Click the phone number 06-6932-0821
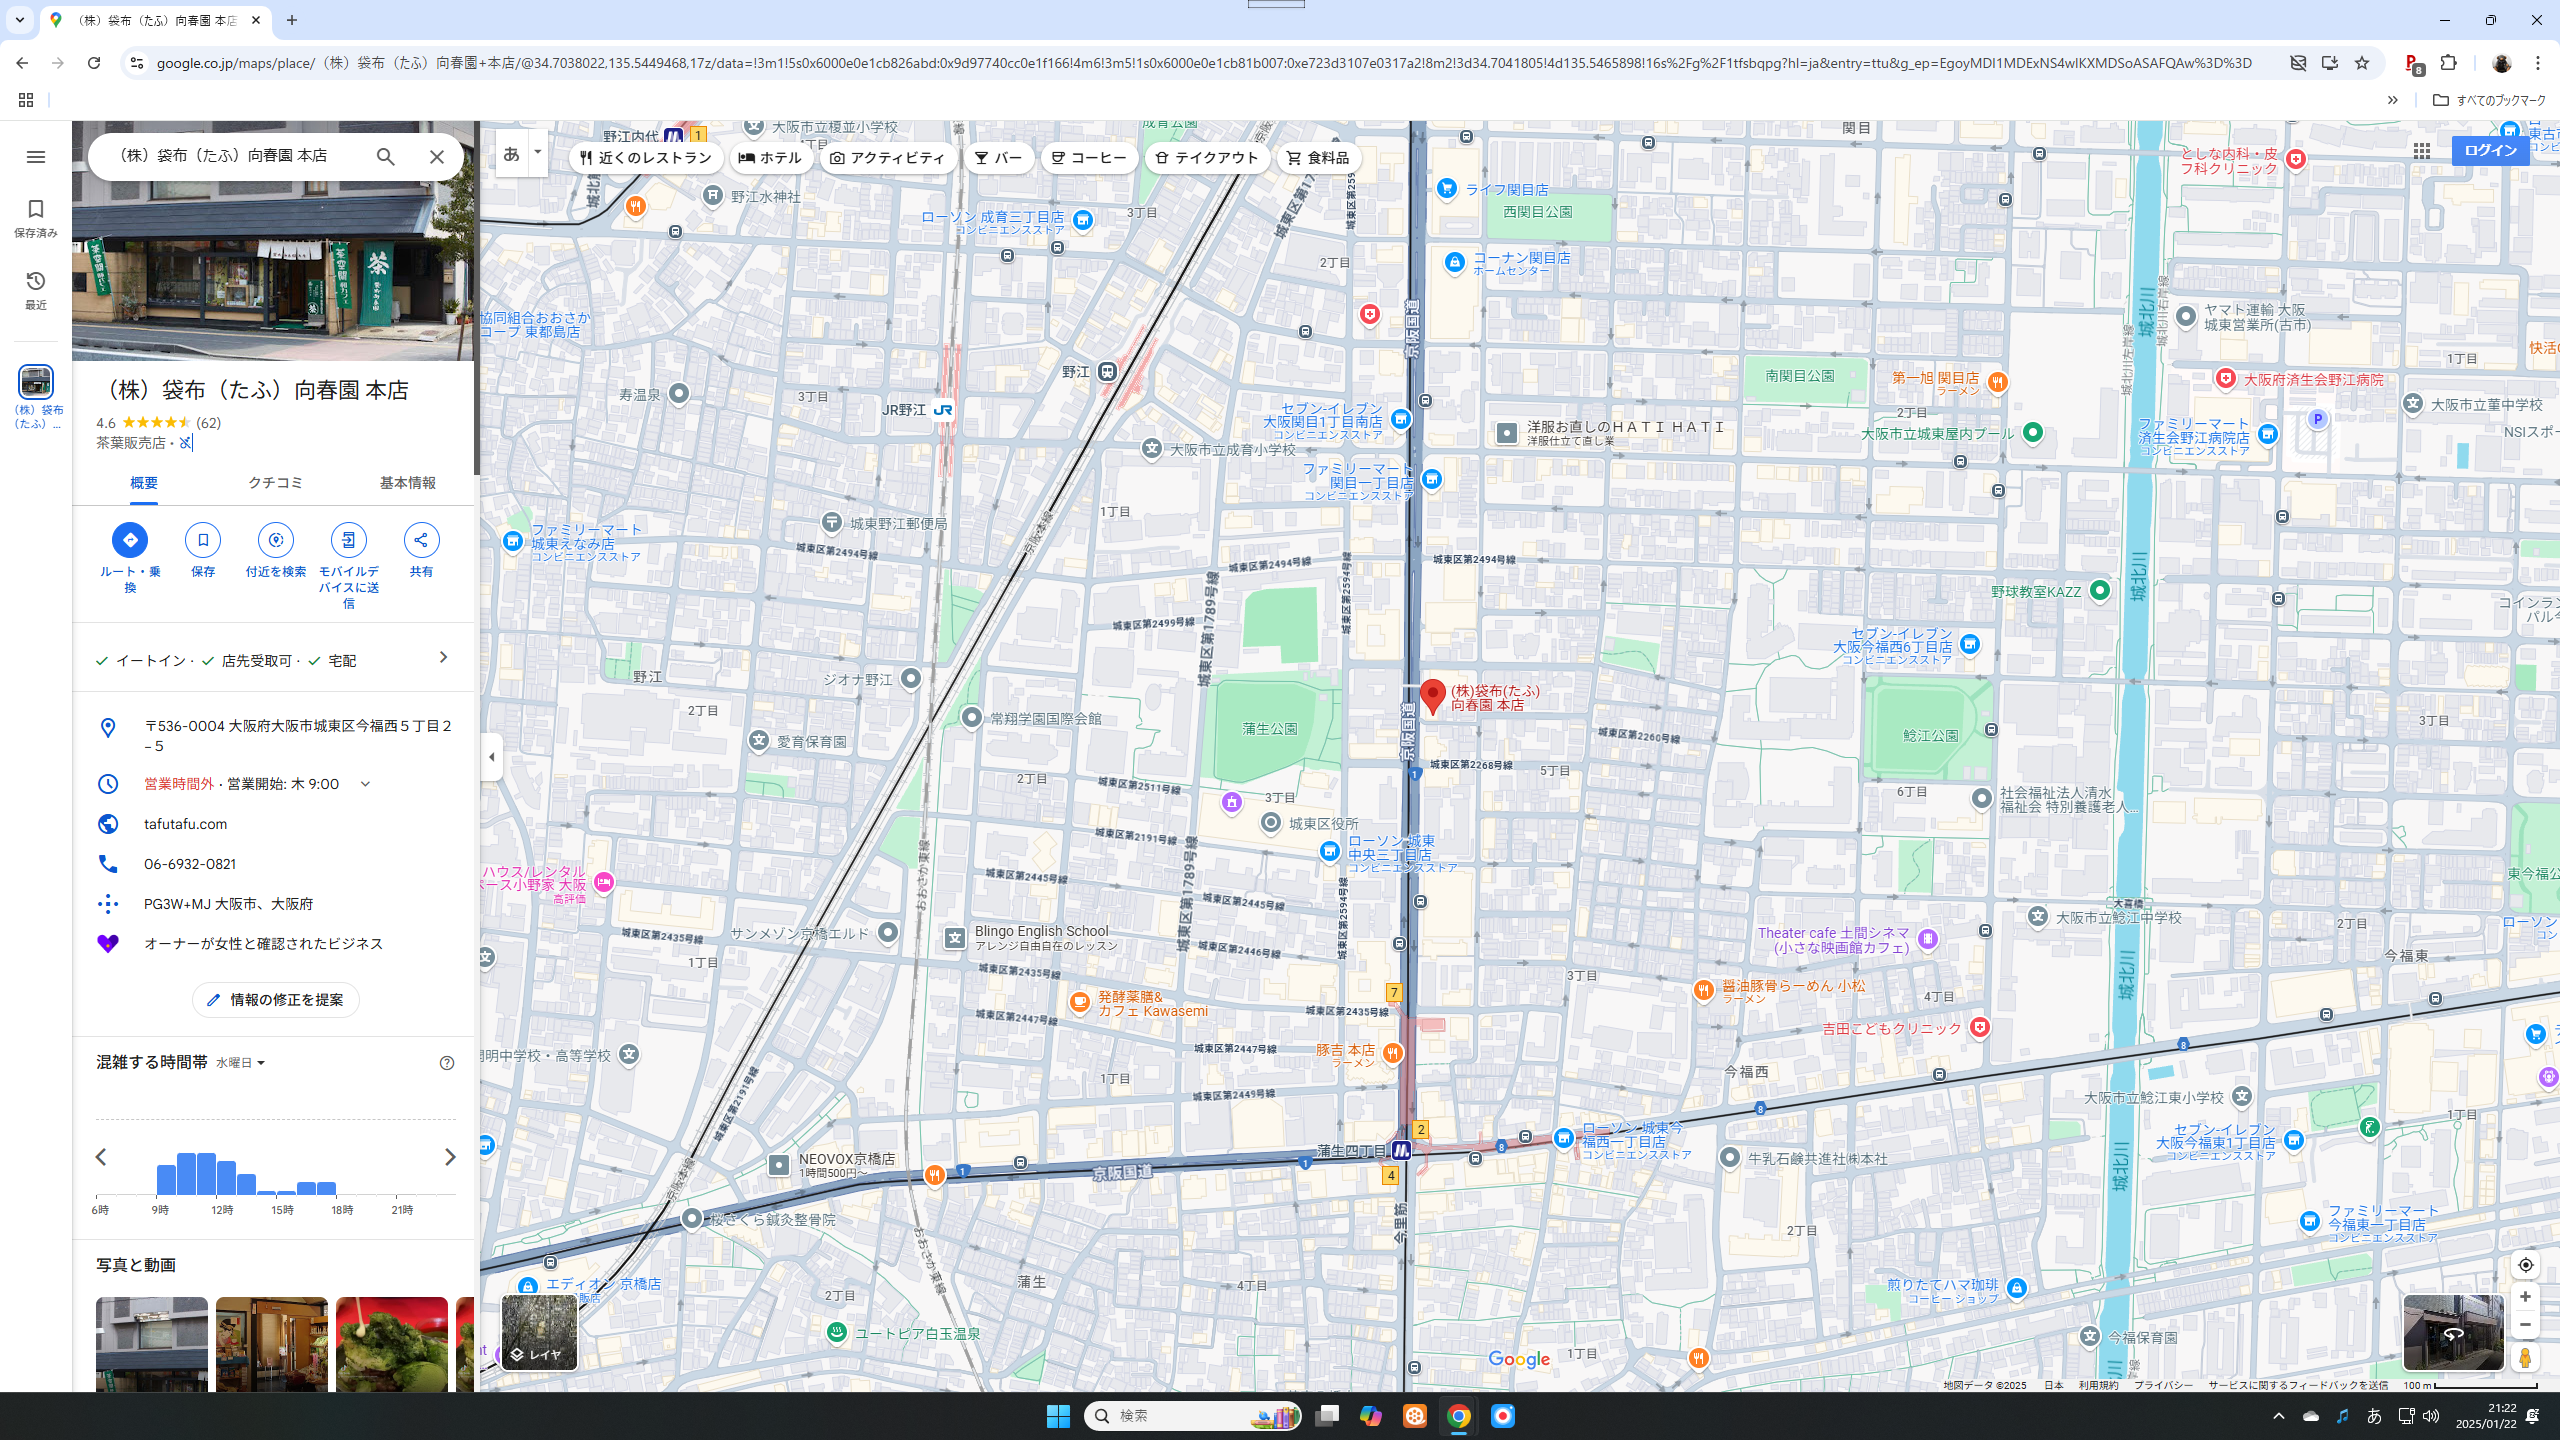 click(190, 864)
